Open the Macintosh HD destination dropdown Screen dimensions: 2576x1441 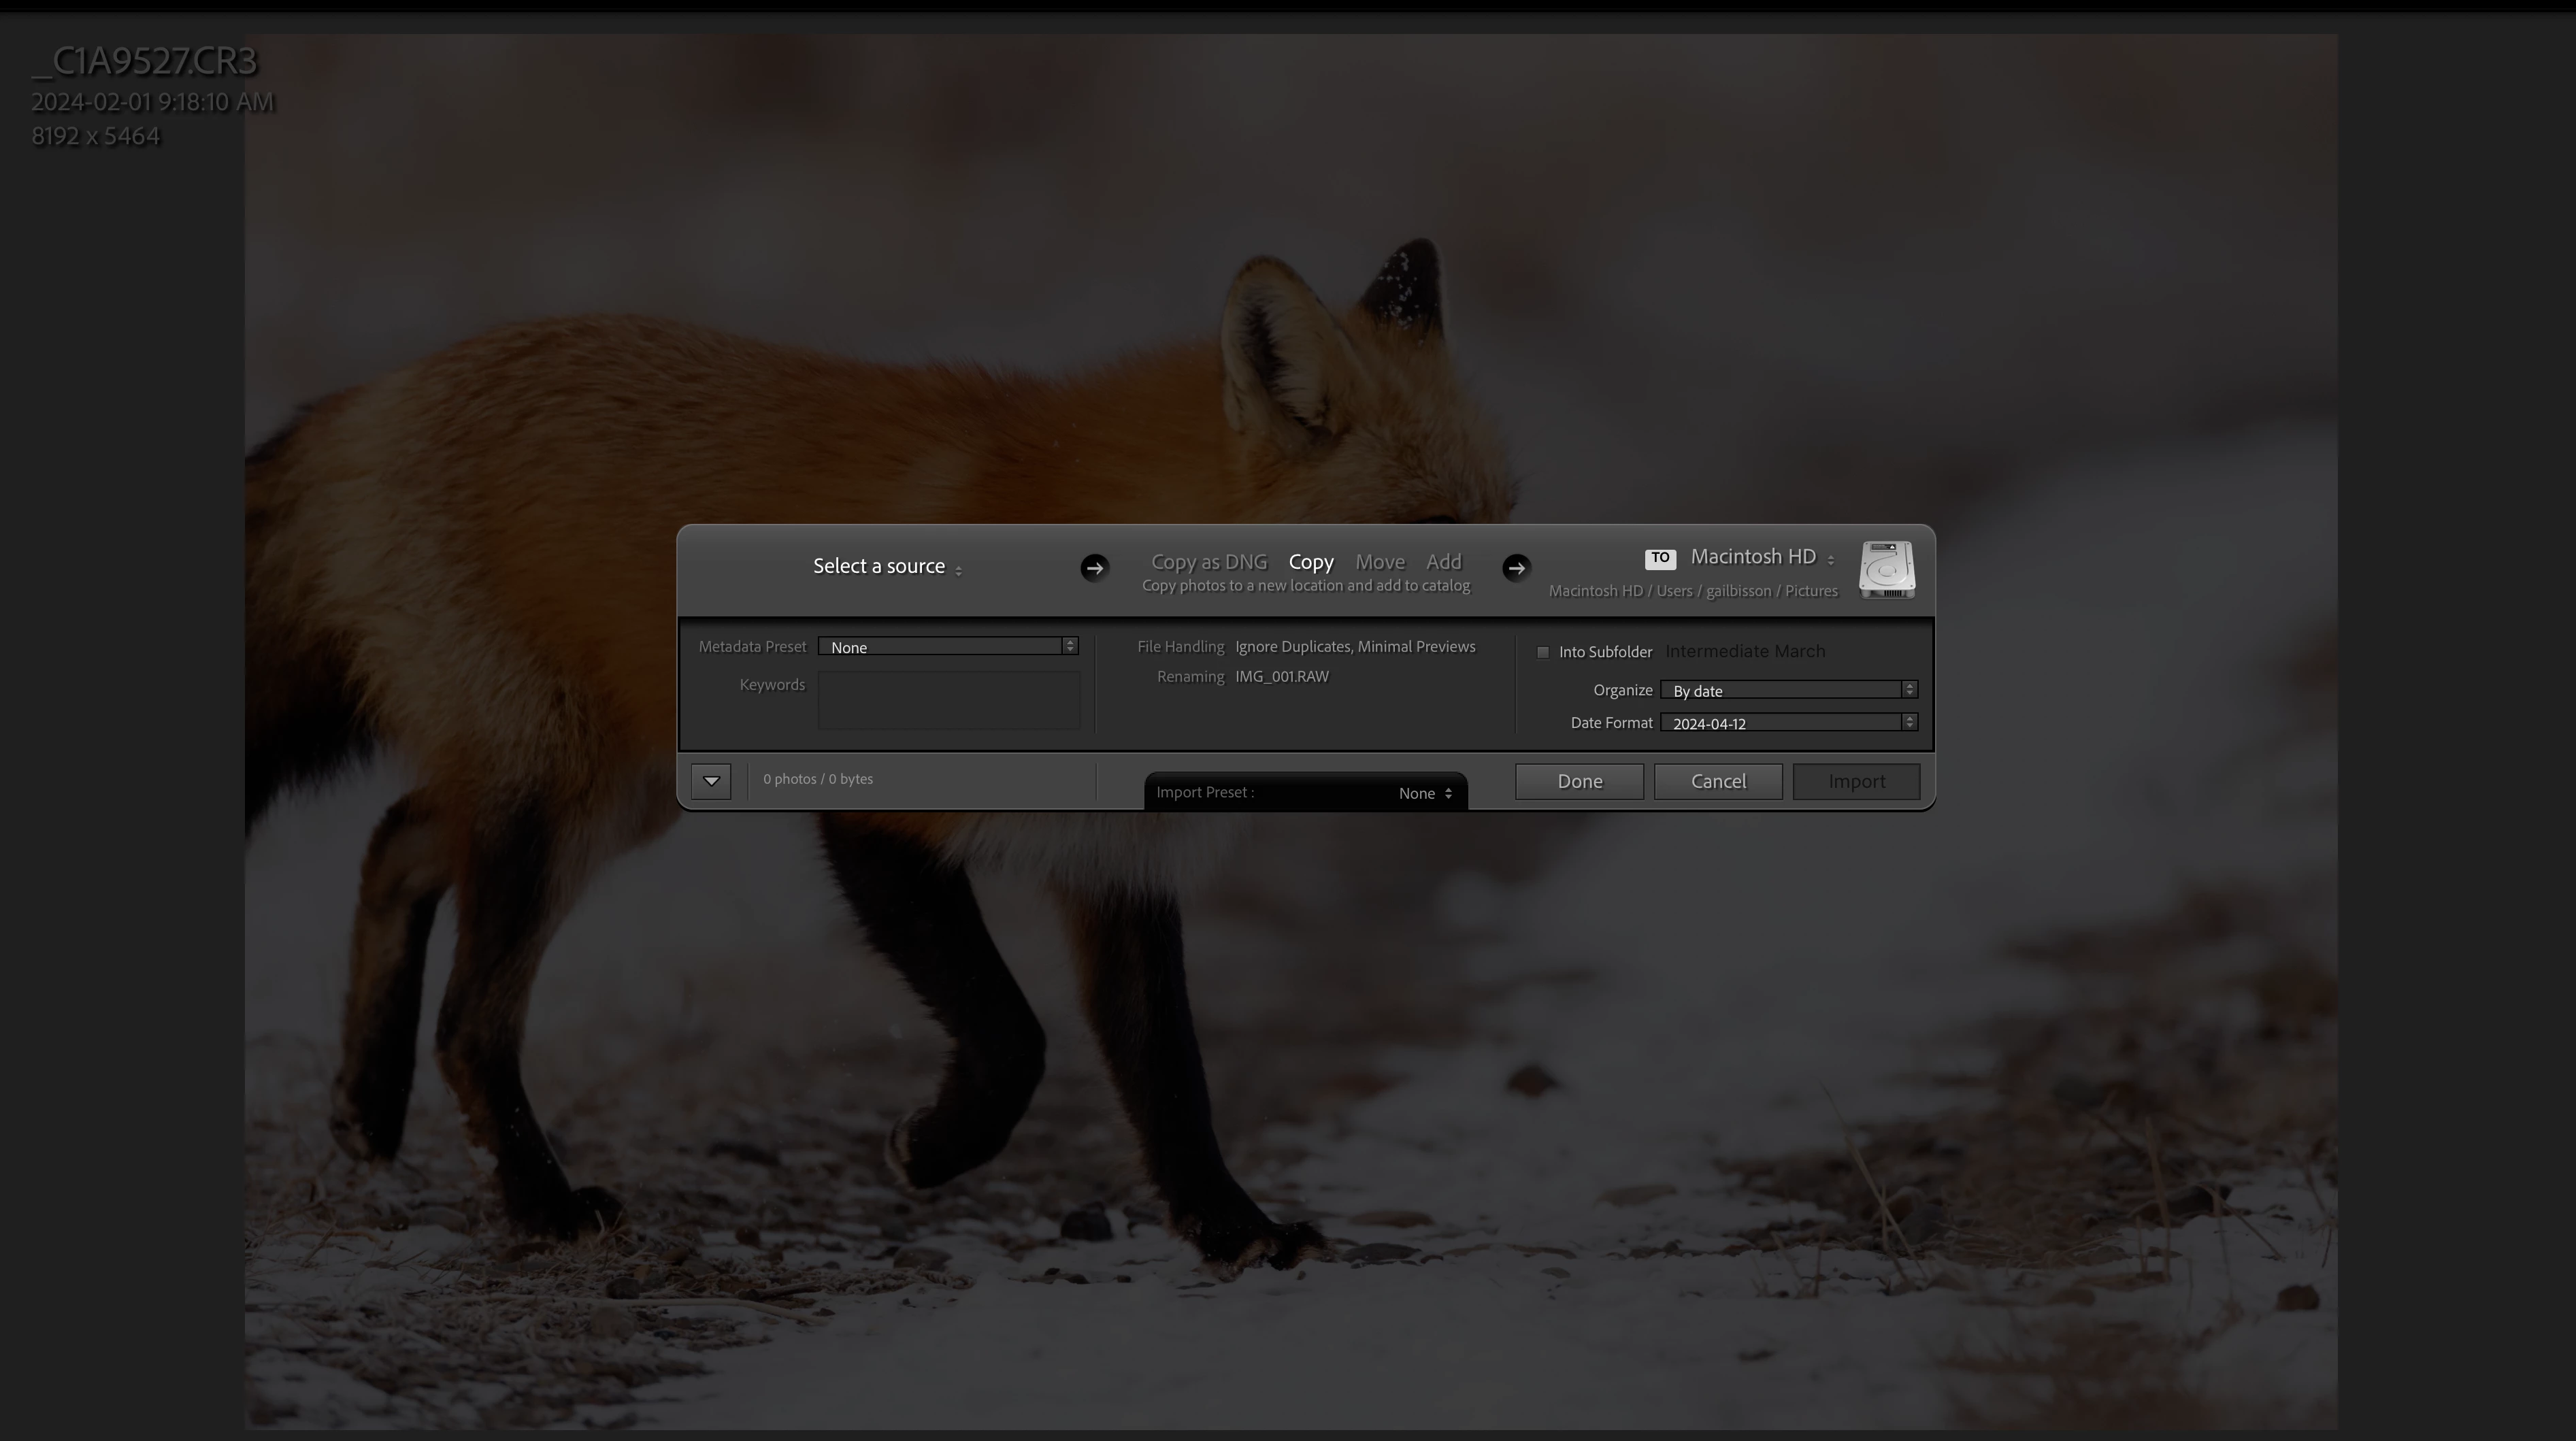[1761, 557]
